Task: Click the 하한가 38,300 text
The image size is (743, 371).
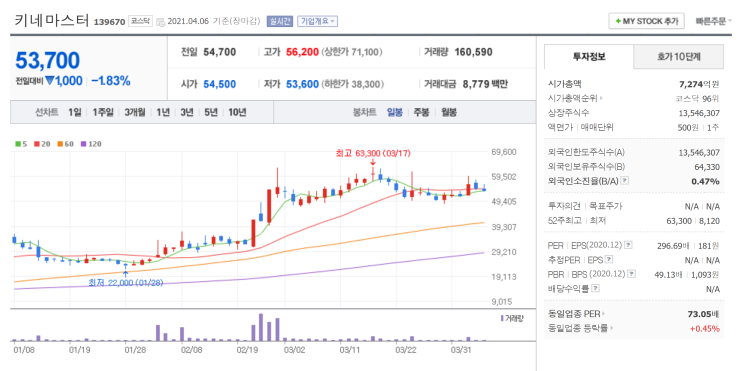Action: tap(353, 84)
